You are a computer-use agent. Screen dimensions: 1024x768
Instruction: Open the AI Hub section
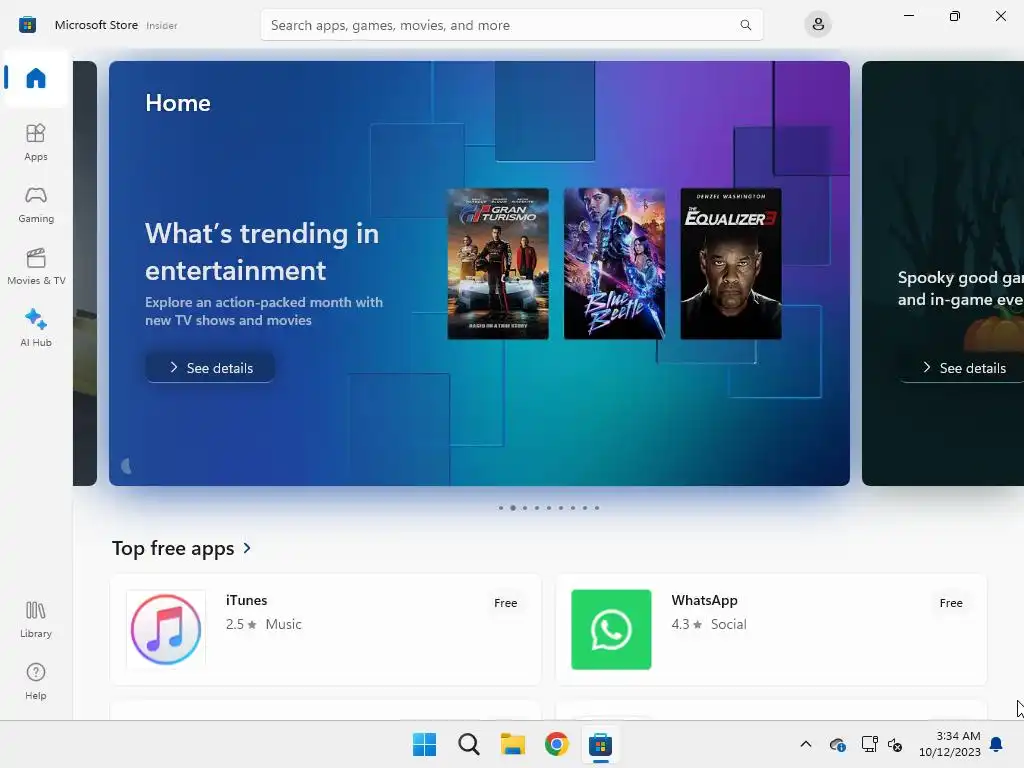tap(36, 328)
